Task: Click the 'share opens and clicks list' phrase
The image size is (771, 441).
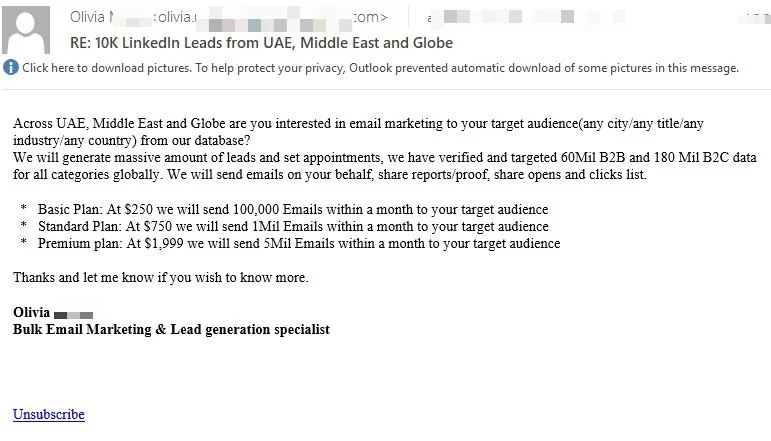Action: pos(570,175)
